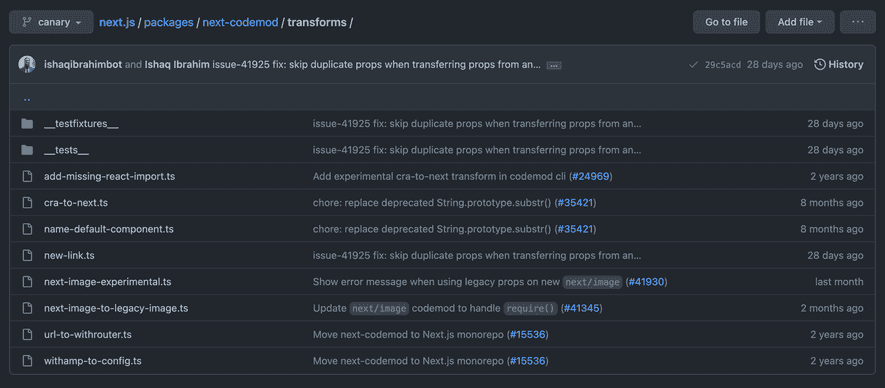The width and height of the screenshot is (885, 388).
Task: Go up to parent directory (..)
Action: point(27,98)
